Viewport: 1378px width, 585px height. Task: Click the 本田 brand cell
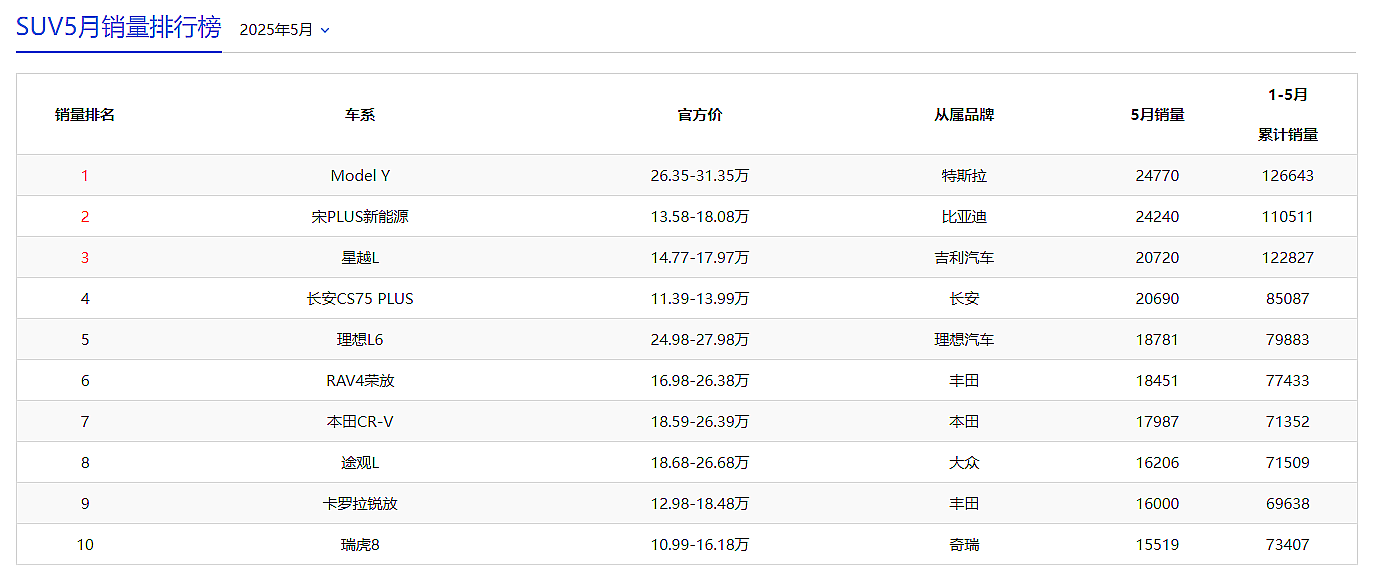point(964,422)
